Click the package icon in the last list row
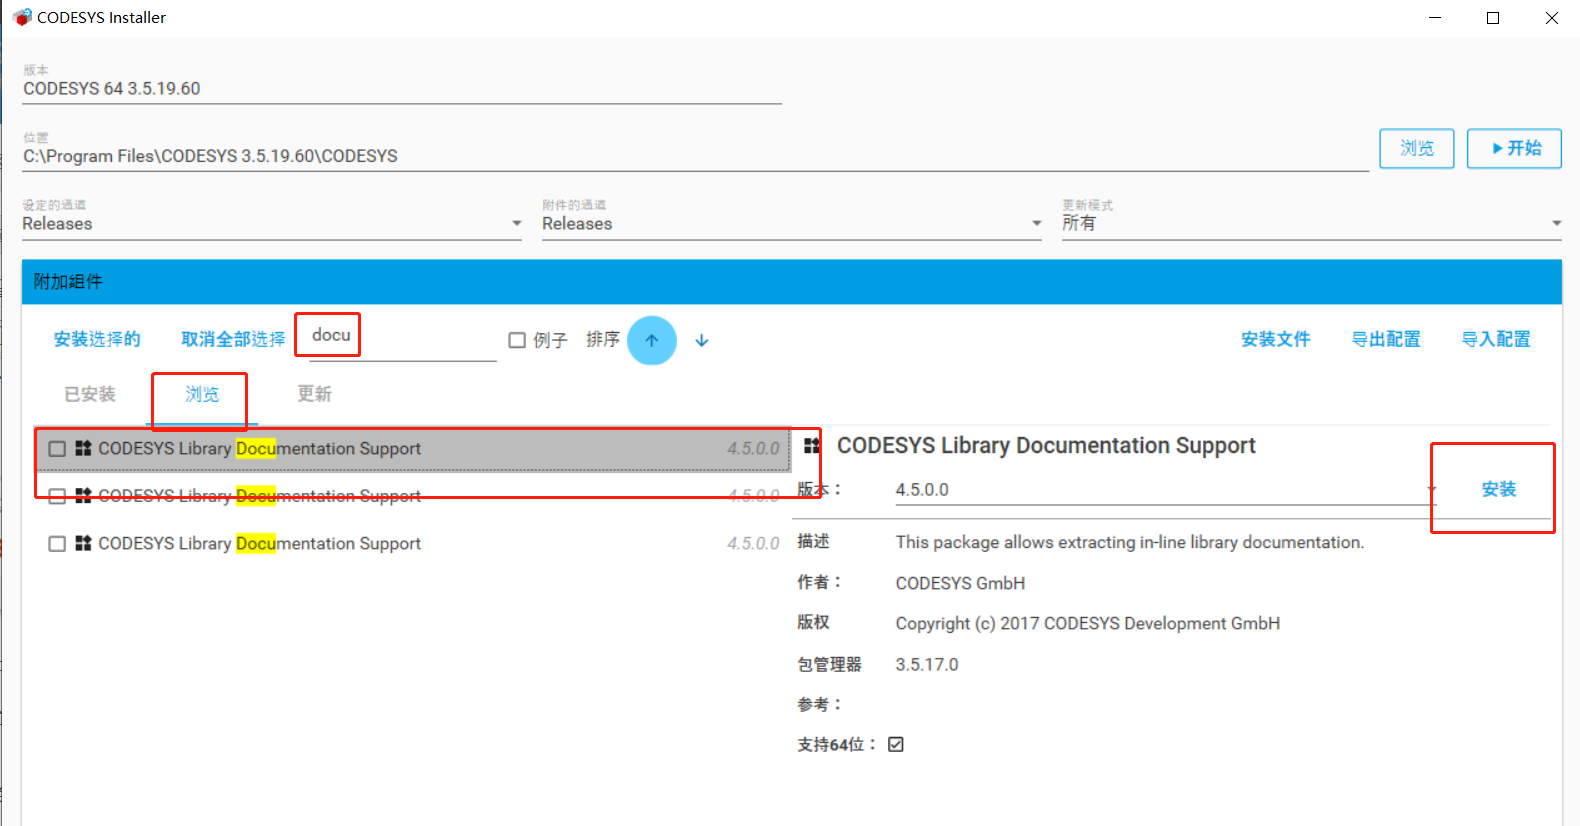1580x826 pixels. tap(84, 543)
